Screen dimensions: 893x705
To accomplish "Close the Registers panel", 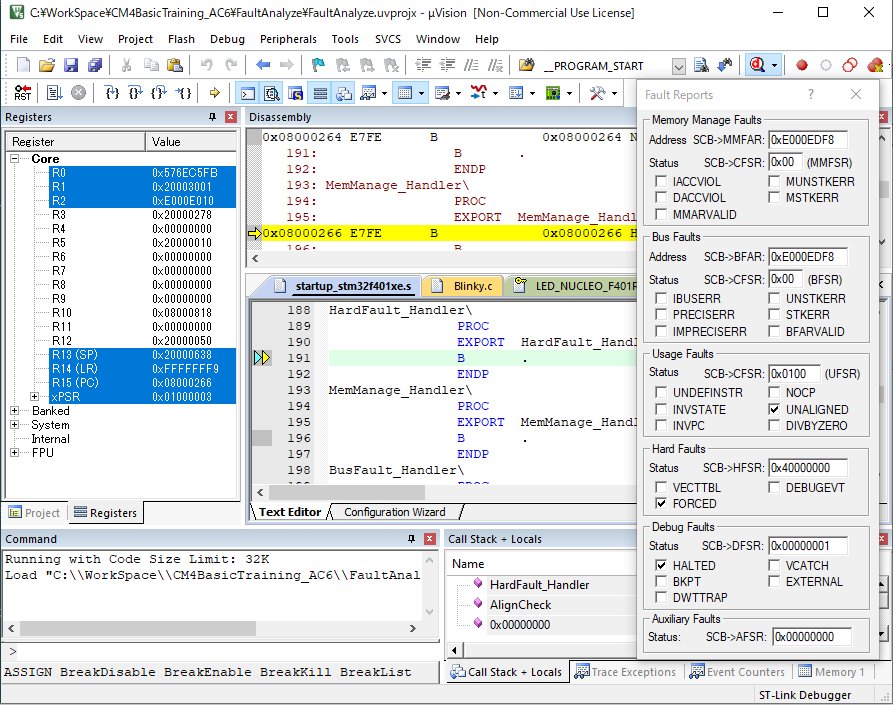I will pos(231,117).
